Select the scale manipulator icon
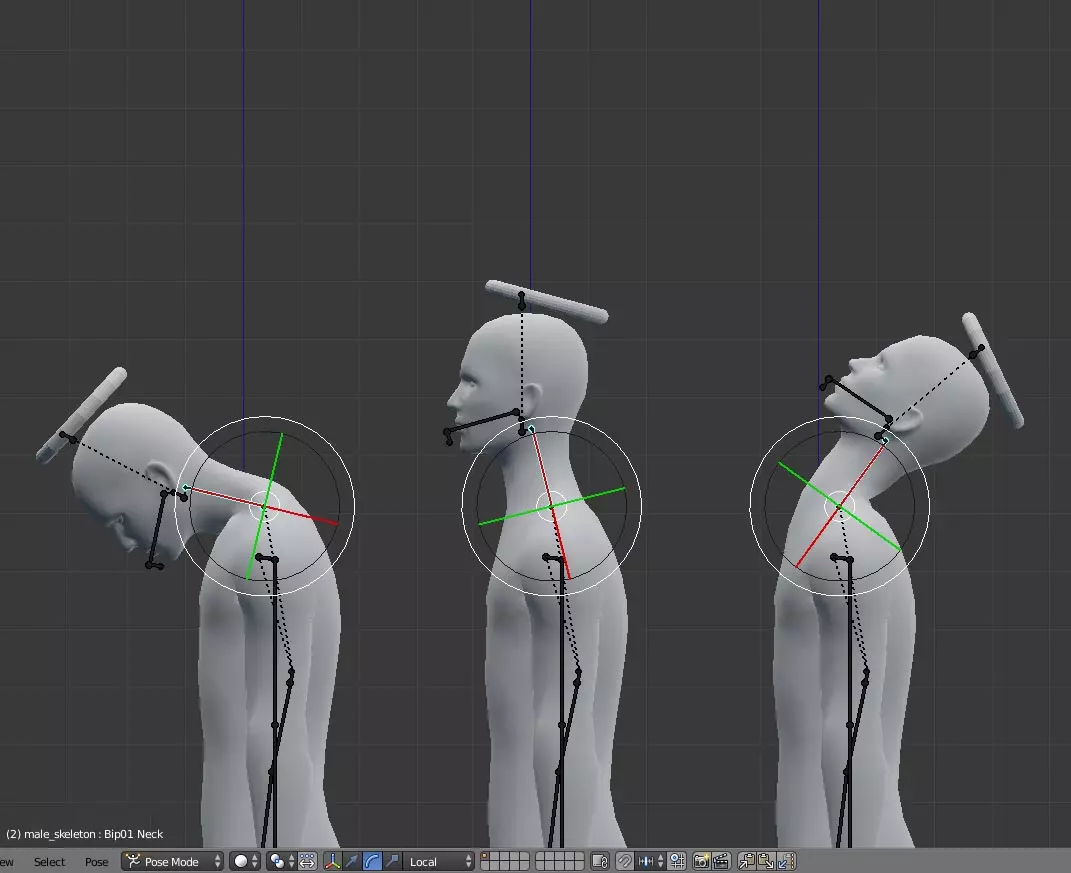The height and width of the screenshot is (873, 1071). (392, 861)
